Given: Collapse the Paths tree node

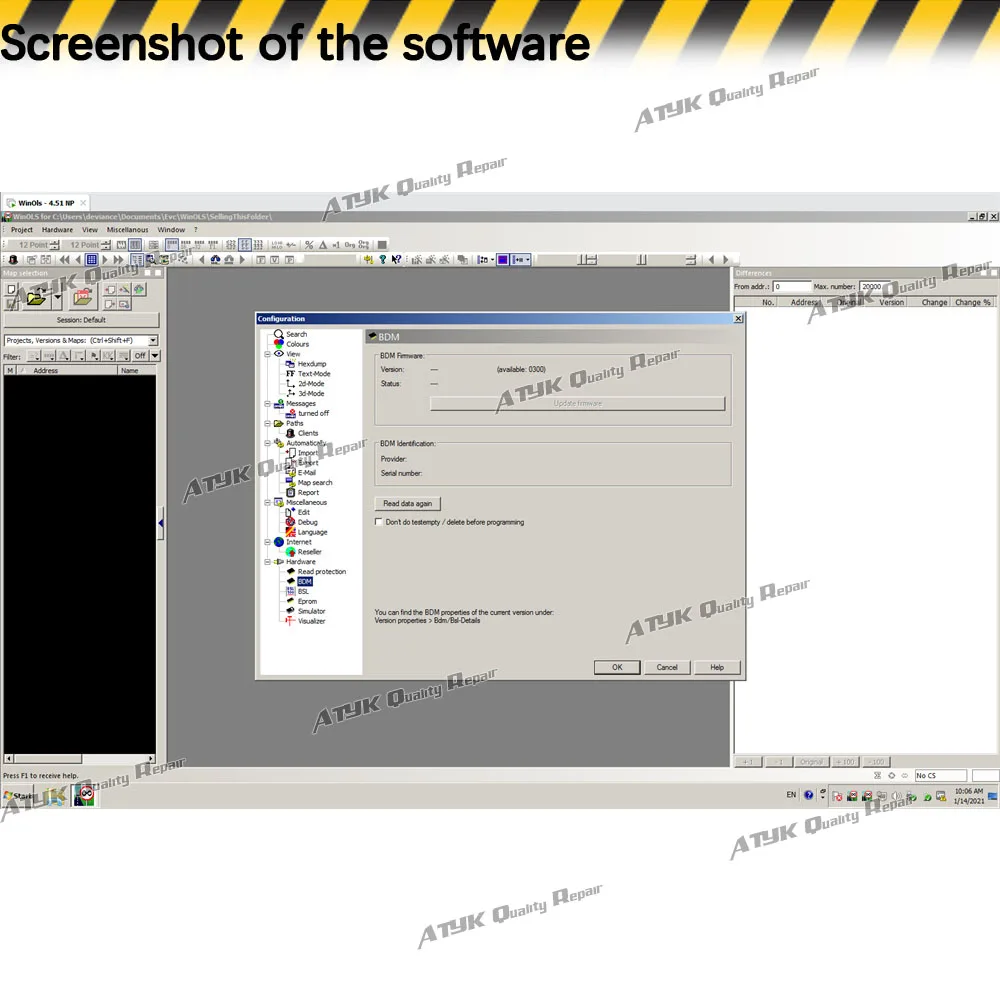Looking at the screenshot, I should pyautogui.click(x=268, y=423).
